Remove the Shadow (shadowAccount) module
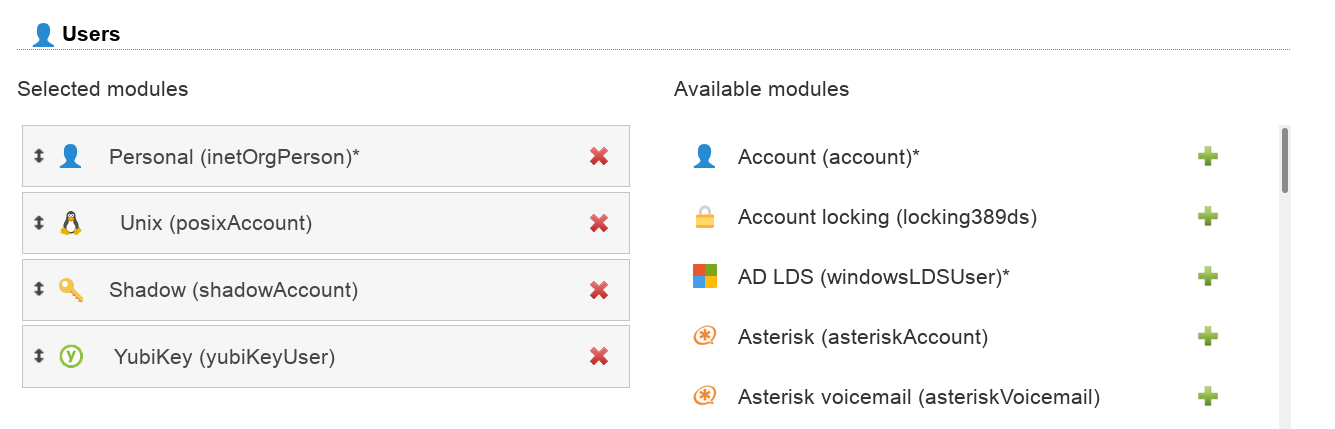Screen dimensions: 1335x429 pyautogui.click(x=599, y=290)
